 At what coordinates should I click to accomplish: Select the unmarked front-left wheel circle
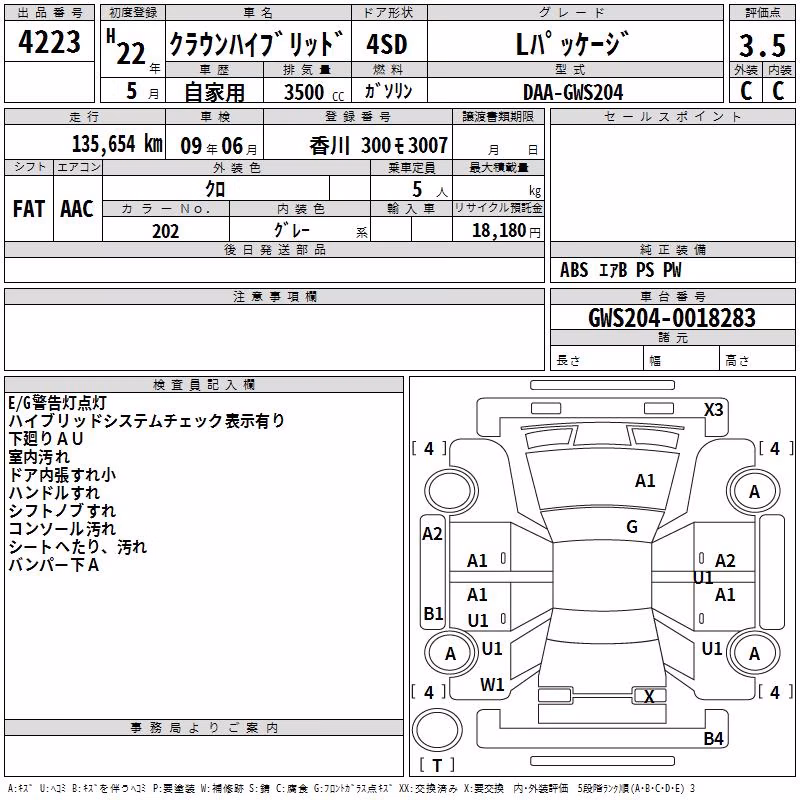click(450, 491)
